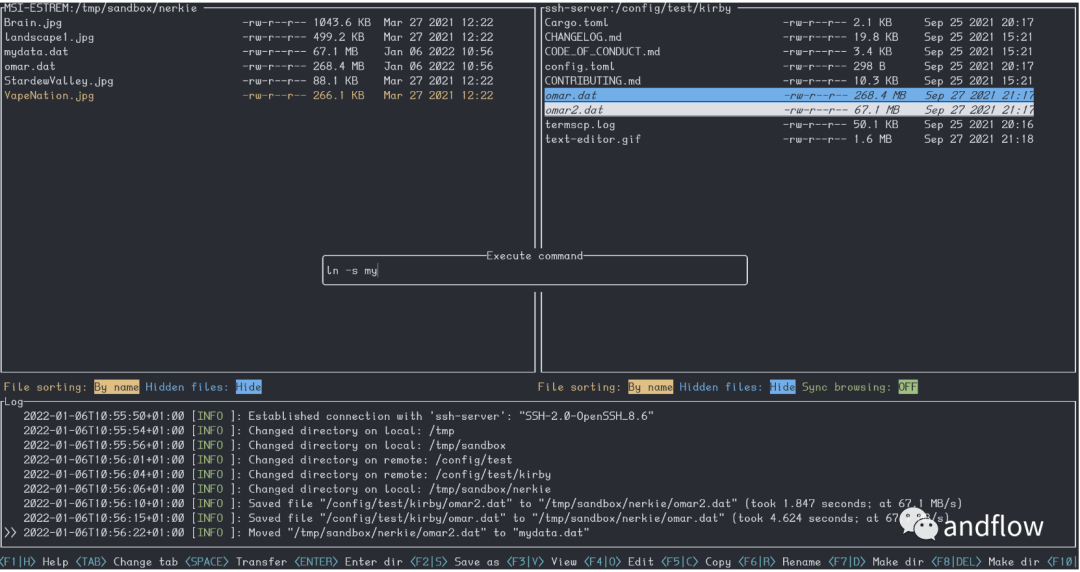Select Cargo.toml in the remote panel
The image size is (1080, 572).
pos(789,23)
